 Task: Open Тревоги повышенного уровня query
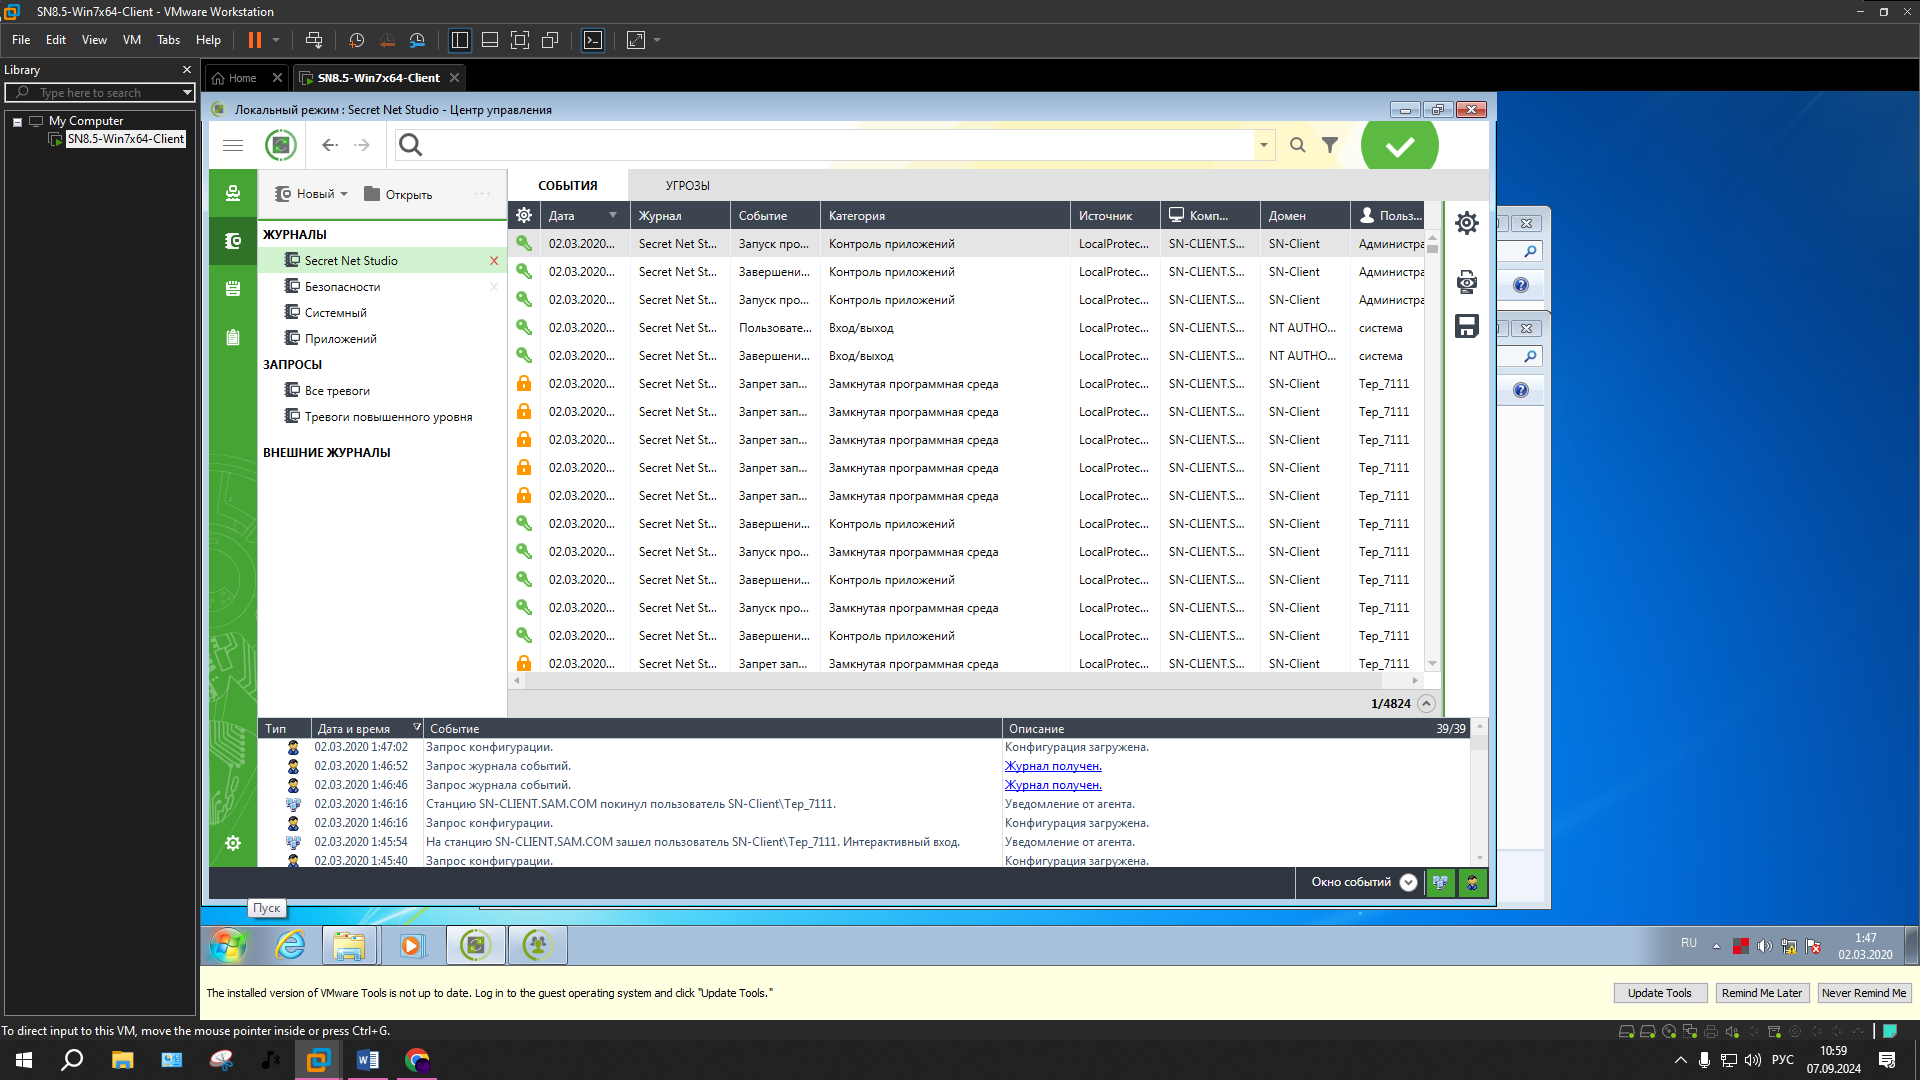tap(388, 417)
